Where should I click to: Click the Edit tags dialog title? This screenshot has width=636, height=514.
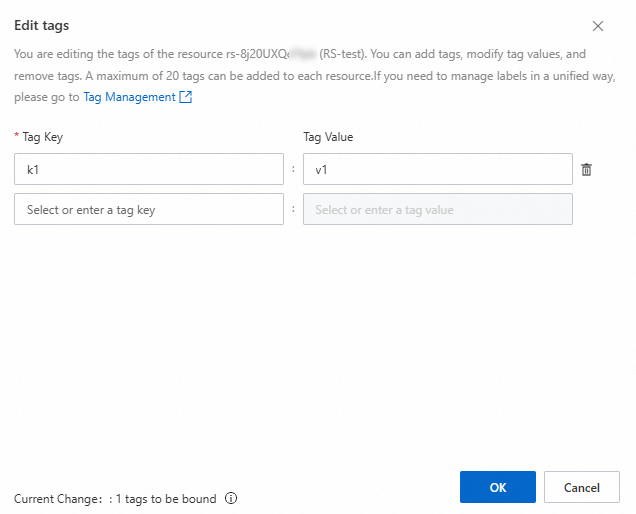tap(42, 25)
